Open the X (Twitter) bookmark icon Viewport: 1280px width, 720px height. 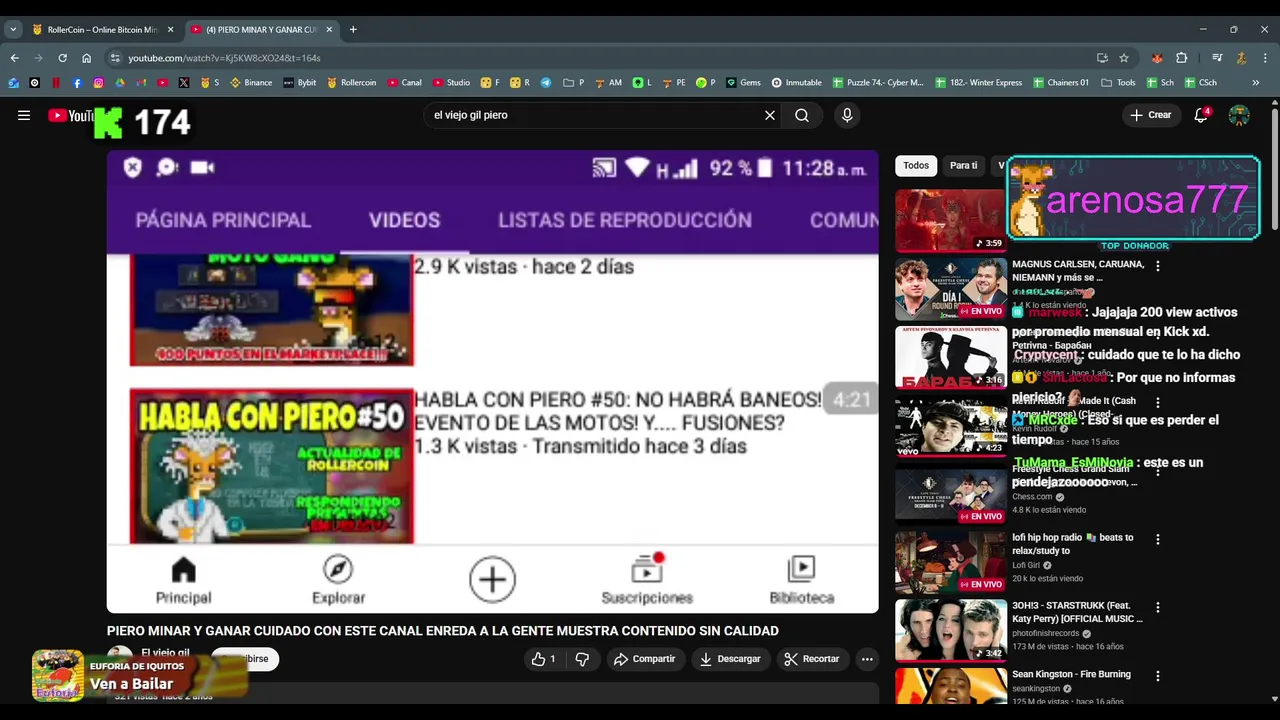[184, 82]
